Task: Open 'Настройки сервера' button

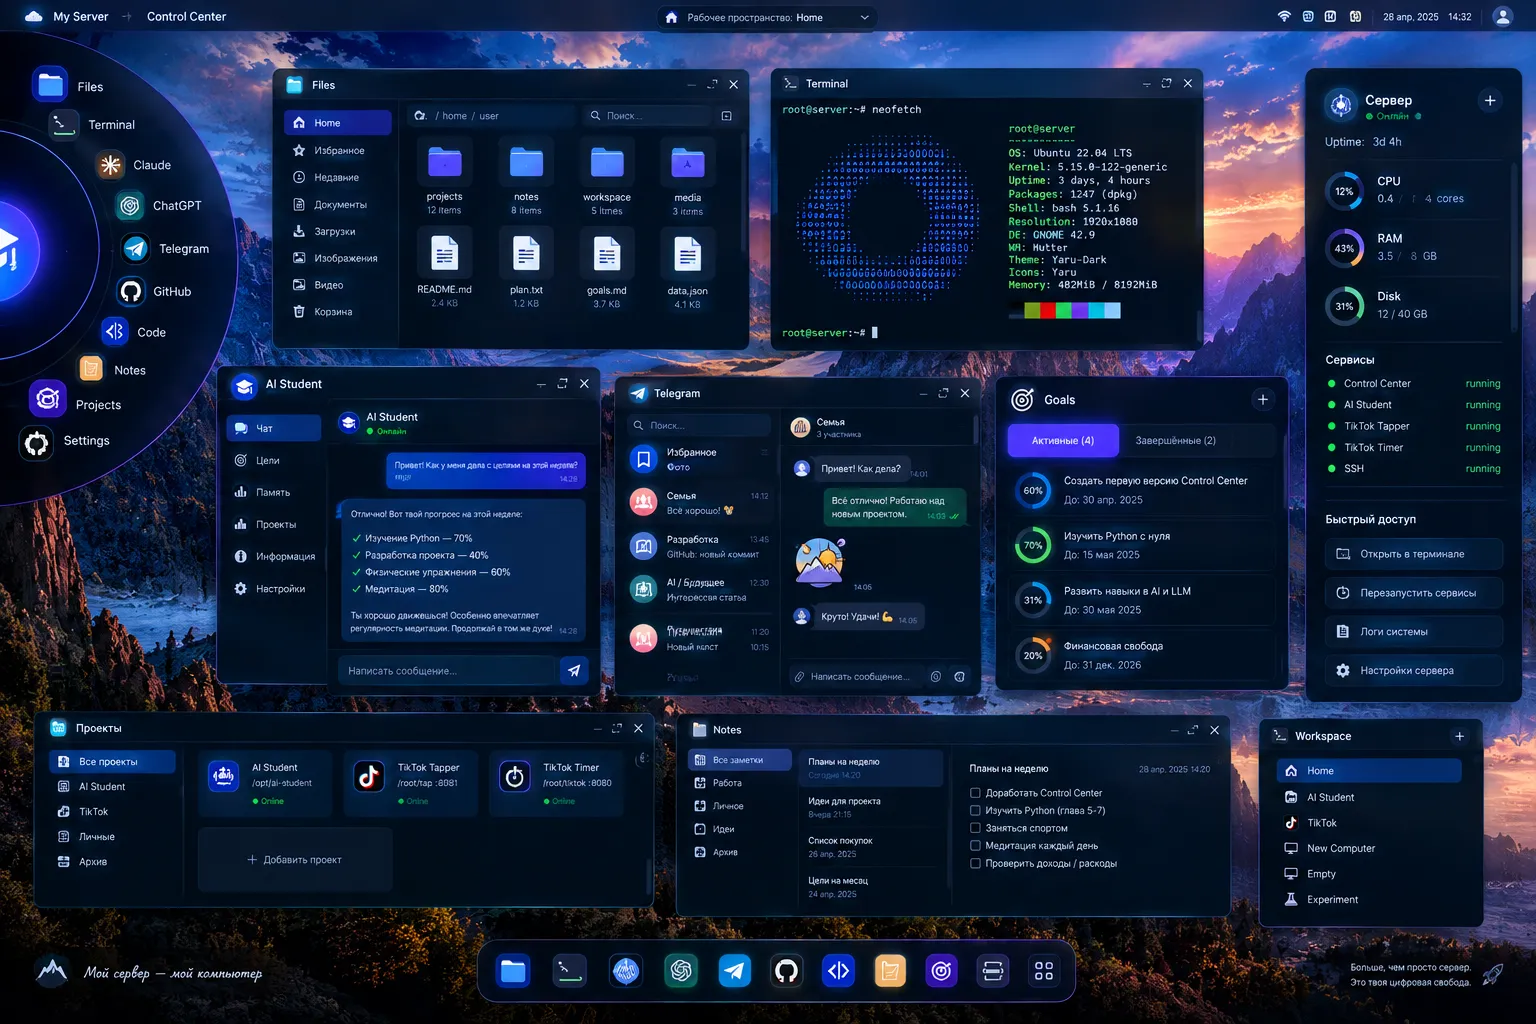Action: pos(1414,671)
